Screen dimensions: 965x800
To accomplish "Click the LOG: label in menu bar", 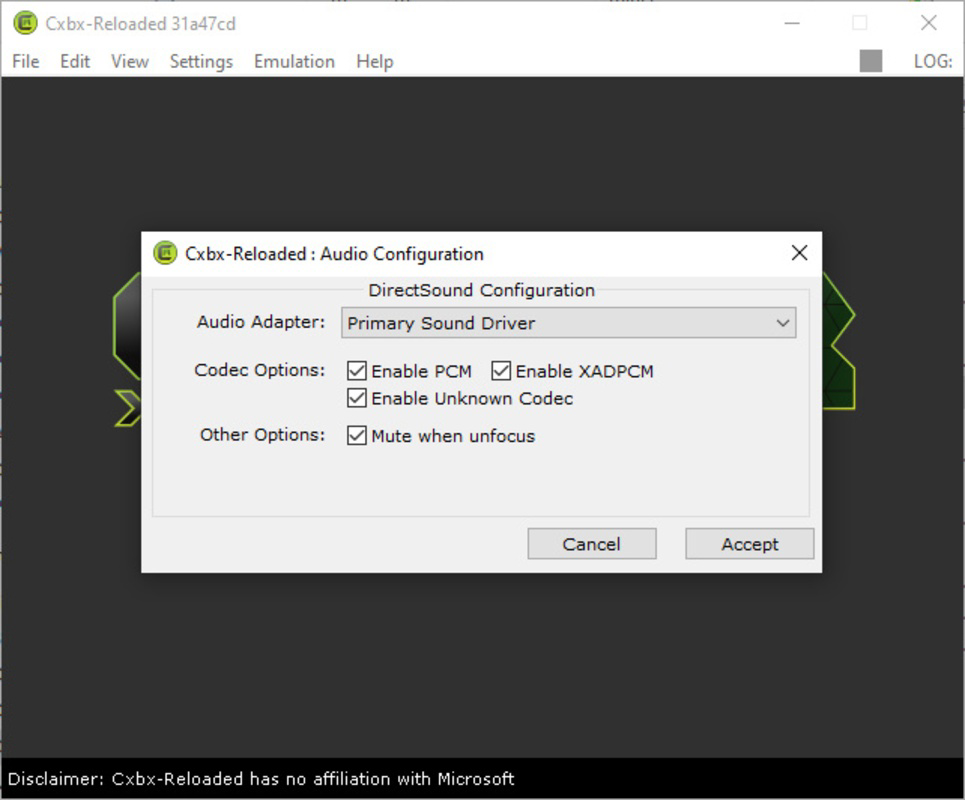I will click(933, 62).
